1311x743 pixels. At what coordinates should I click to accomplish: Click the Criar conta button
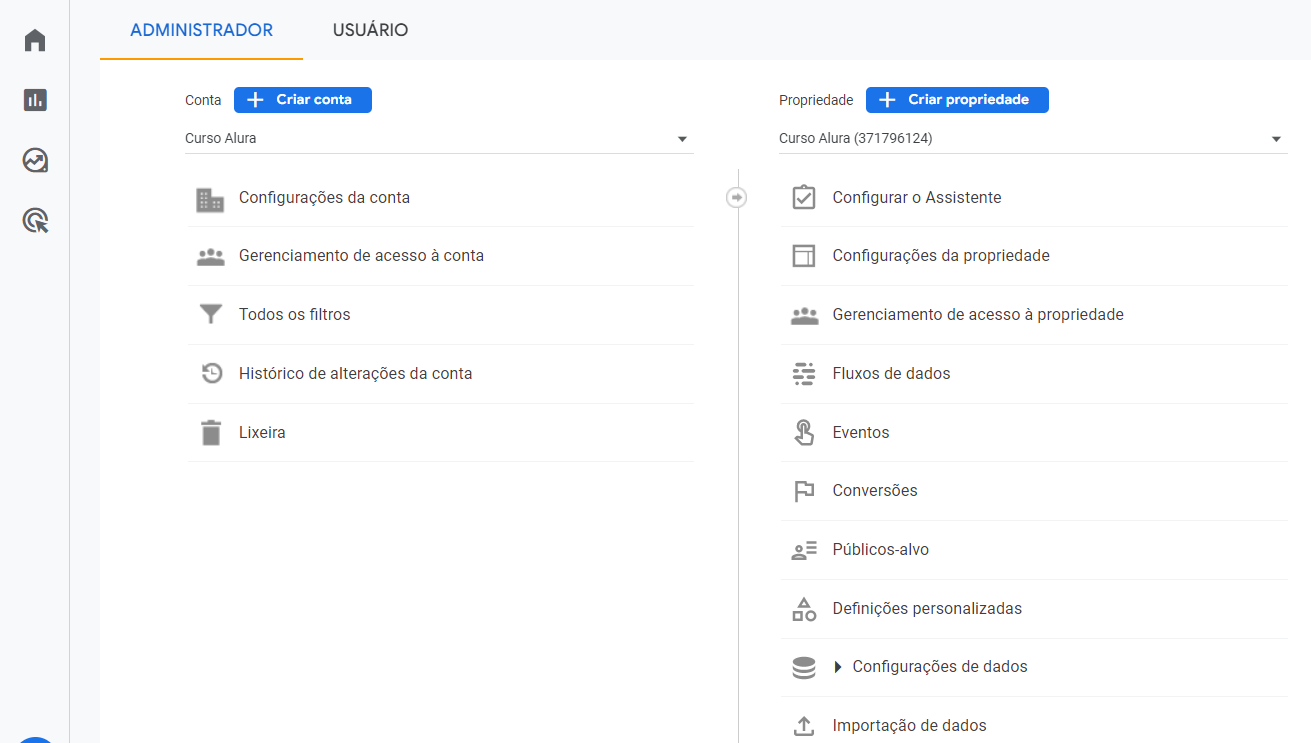click(303, 100)
